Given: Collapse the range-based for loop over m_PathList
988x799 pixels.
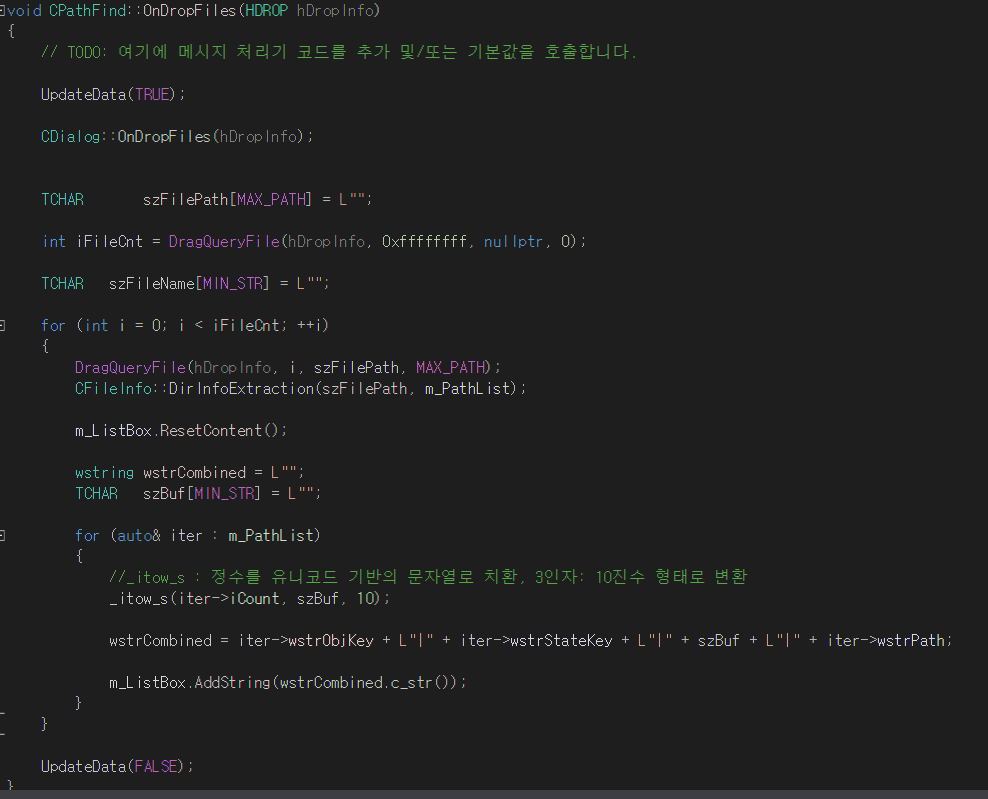Looking at the screenshot, I should click(x=2, y=536).
